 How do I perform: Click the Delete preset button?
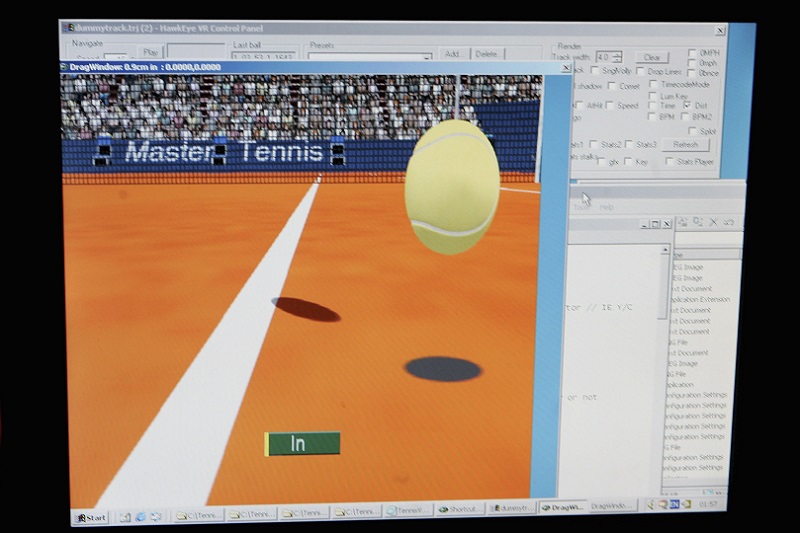(485, 54)
